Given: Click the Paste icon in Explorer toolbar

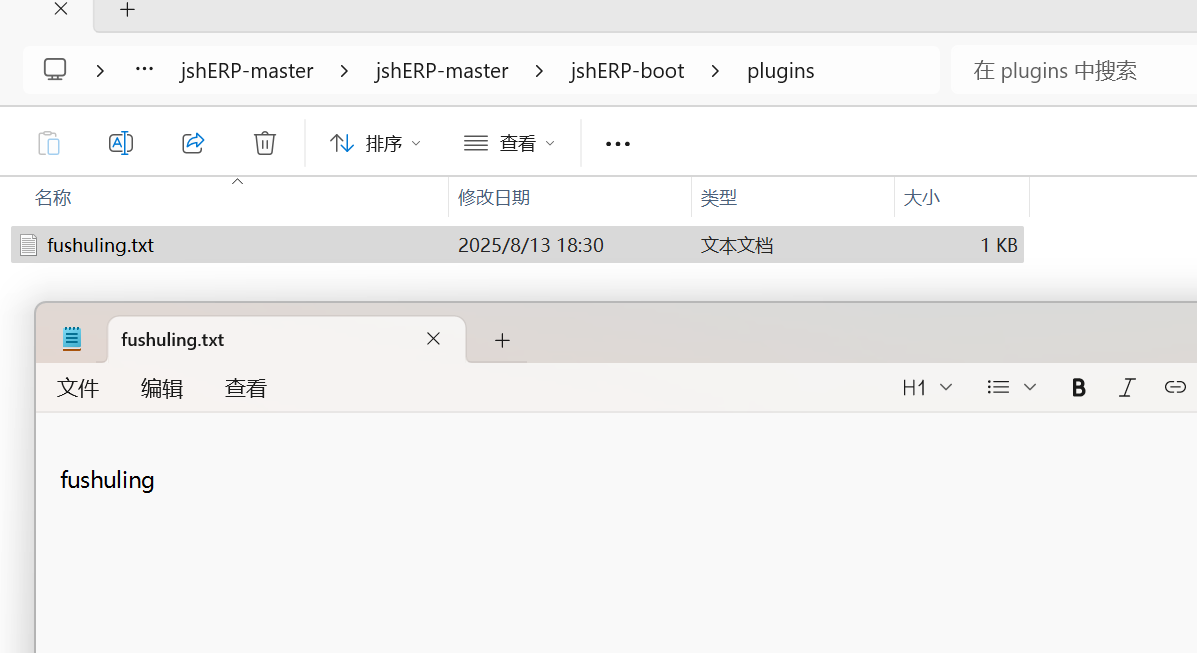Looking at the screenshot, I should (49, 143).
